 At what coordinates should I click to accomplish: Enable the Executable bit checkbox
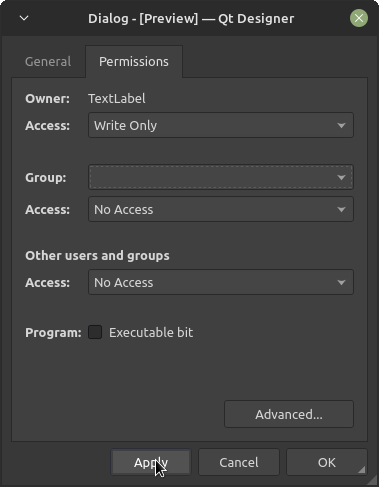pyautogui.click(x=95, y=332)
